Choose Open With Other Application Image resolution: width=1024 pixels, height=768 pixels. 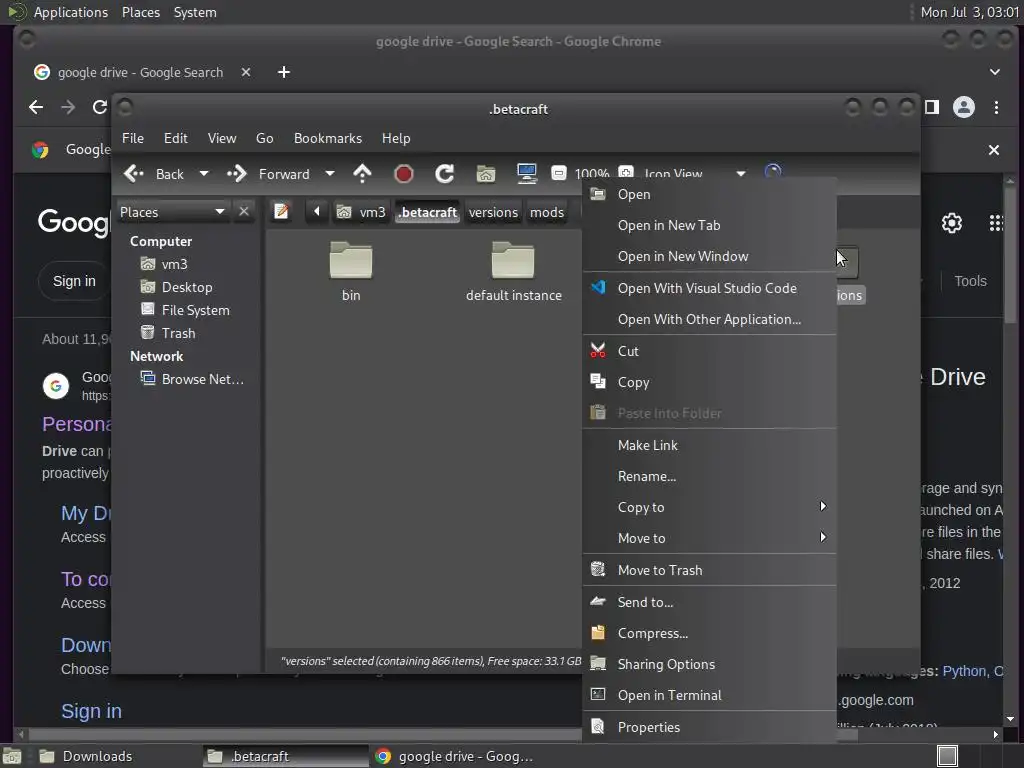[709, 319]
